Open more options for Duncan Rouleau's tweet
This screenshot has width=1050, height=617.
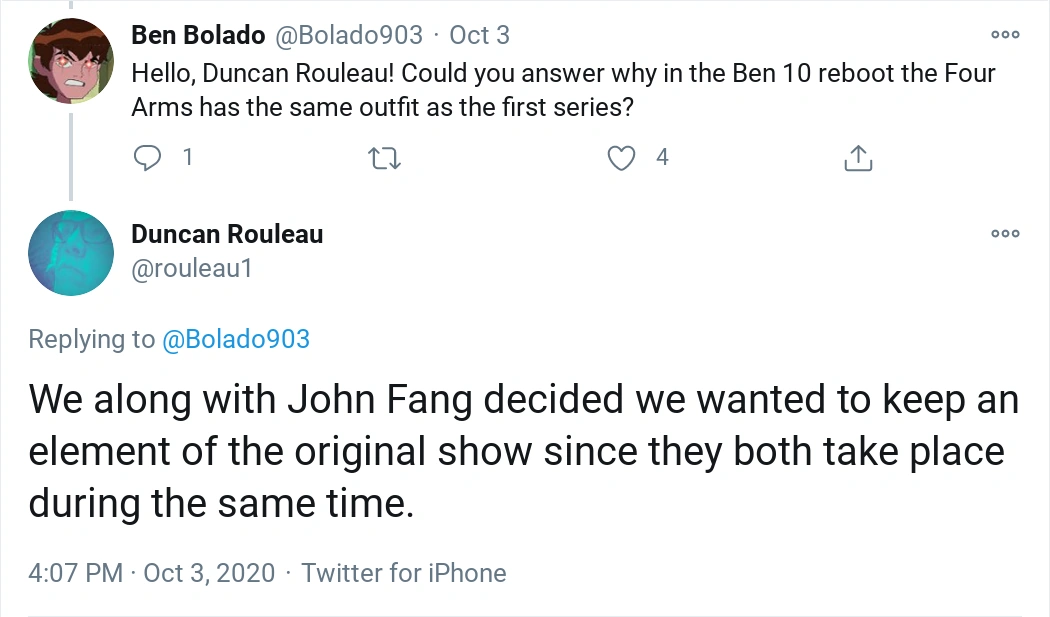point(1005,234)
